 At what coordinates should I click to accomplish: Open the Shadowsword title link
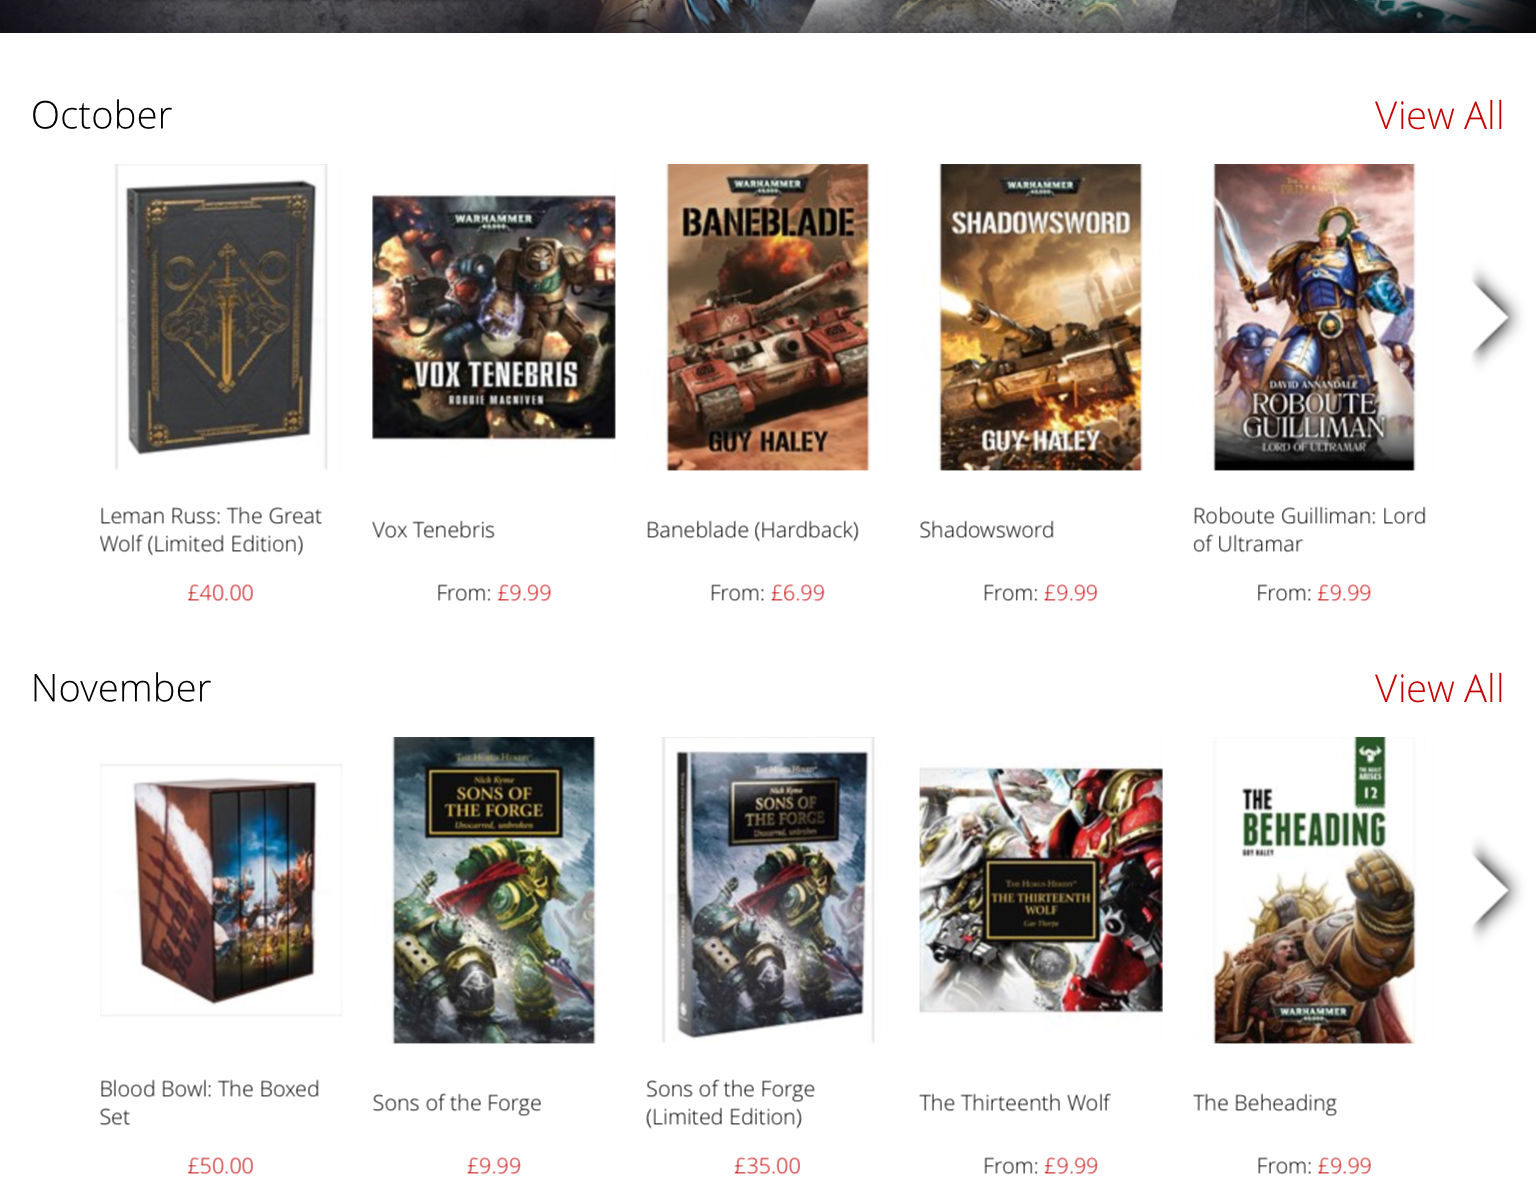tap(986, 530)
